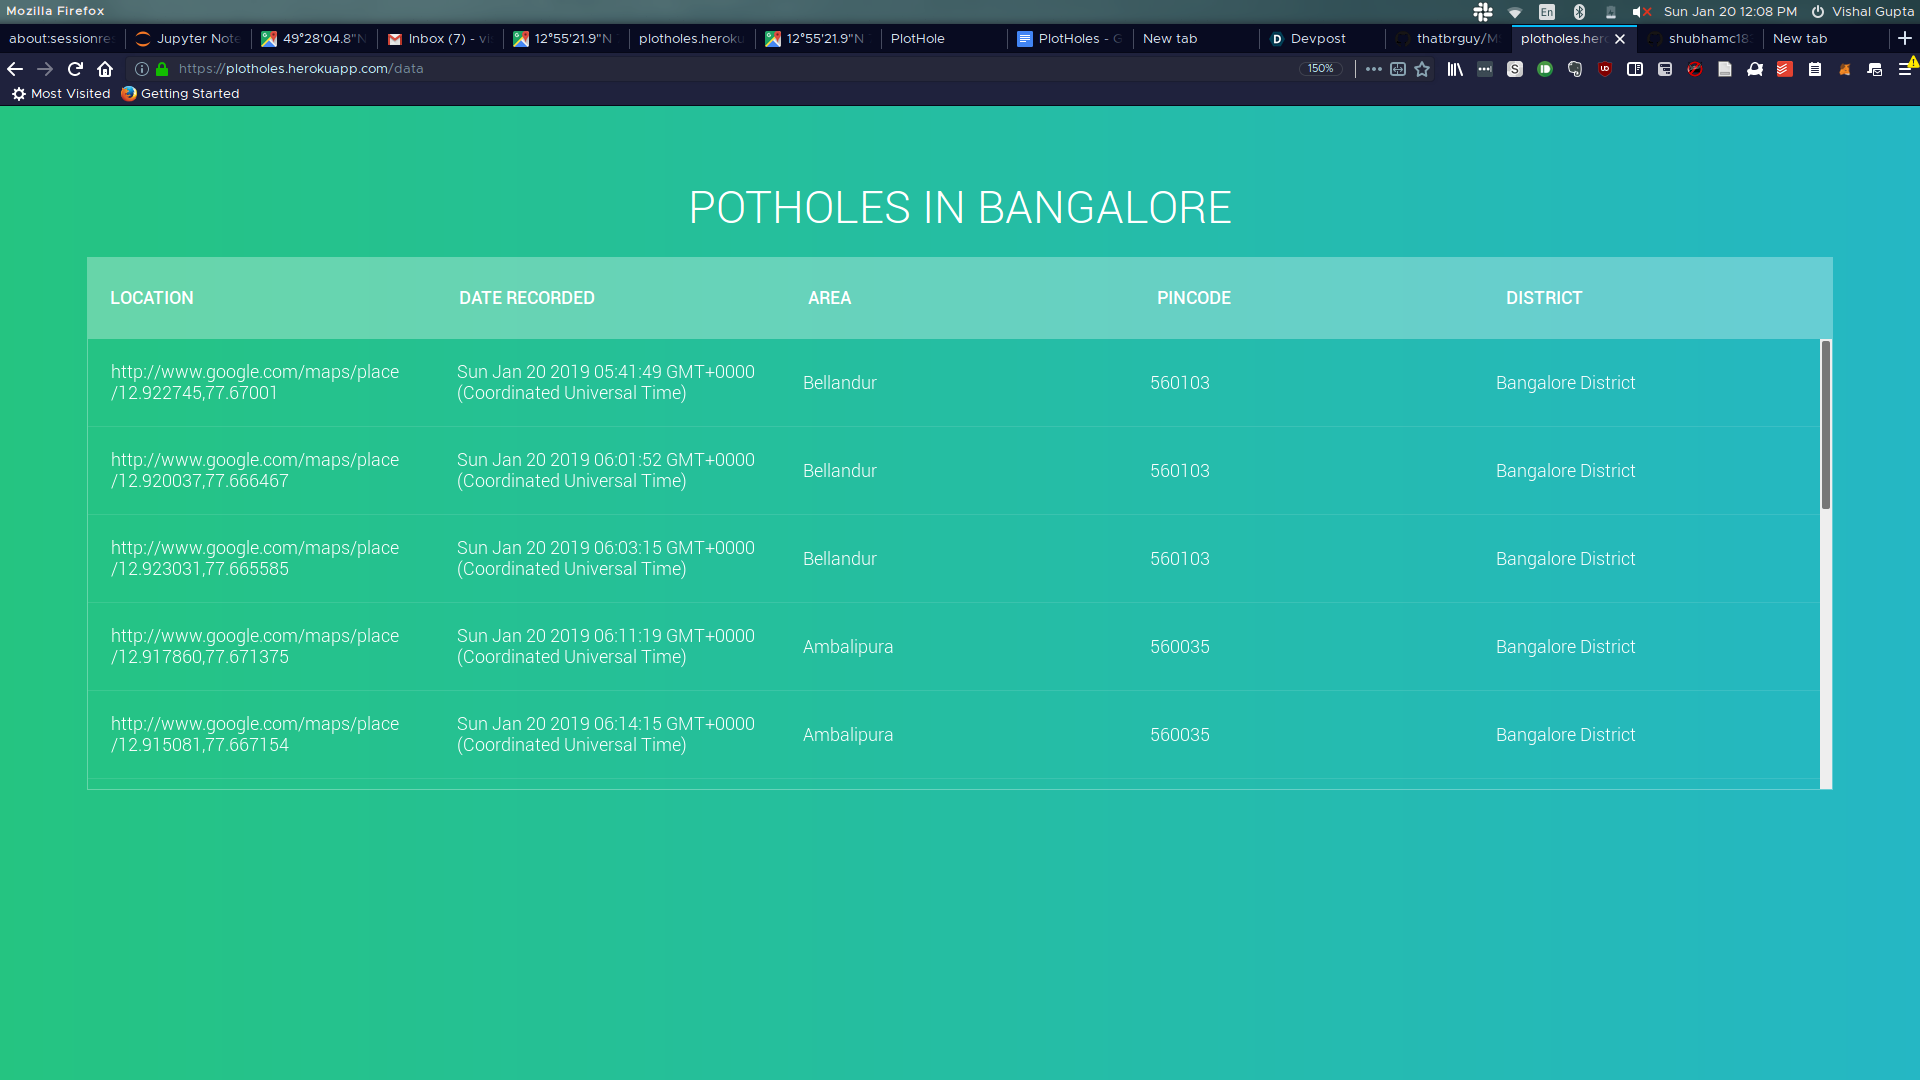Open the MetaMask fox extension

point(1845,69)
